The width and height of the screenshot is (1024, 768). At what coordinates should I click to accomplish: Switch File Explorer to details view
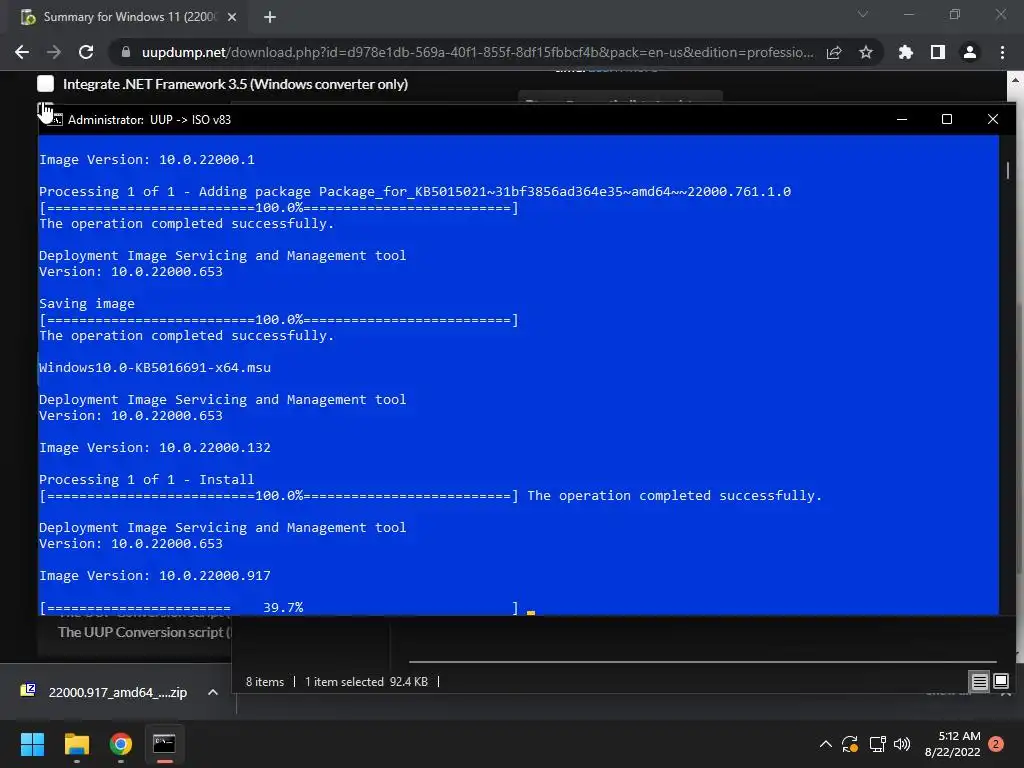point(979,682)
